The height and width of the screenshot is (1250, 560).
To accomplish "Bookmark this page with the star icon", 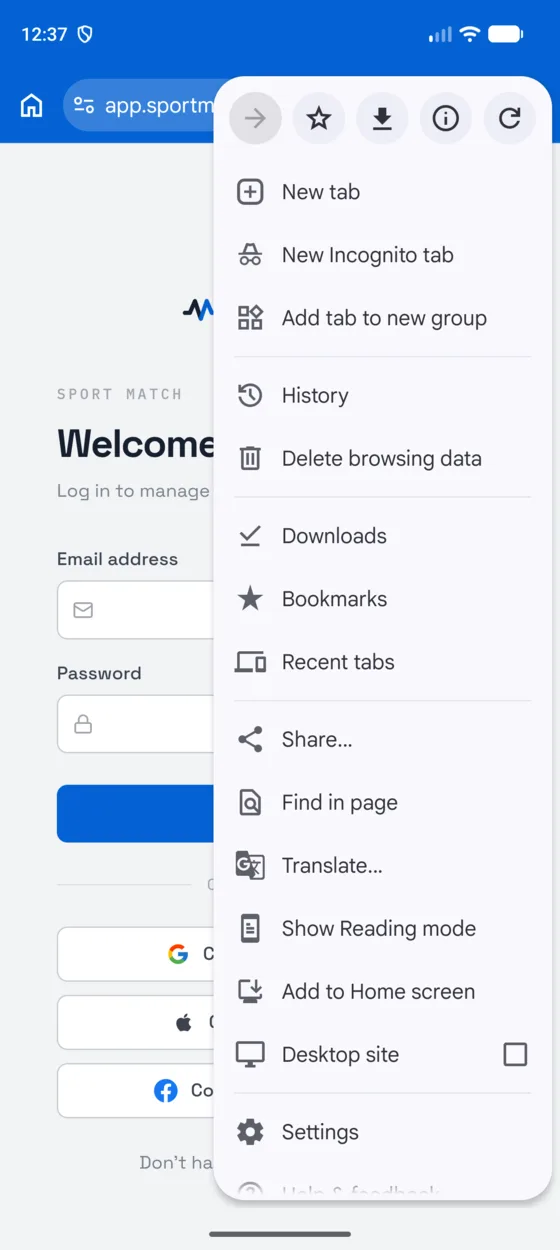I will [x=318, y=119].
